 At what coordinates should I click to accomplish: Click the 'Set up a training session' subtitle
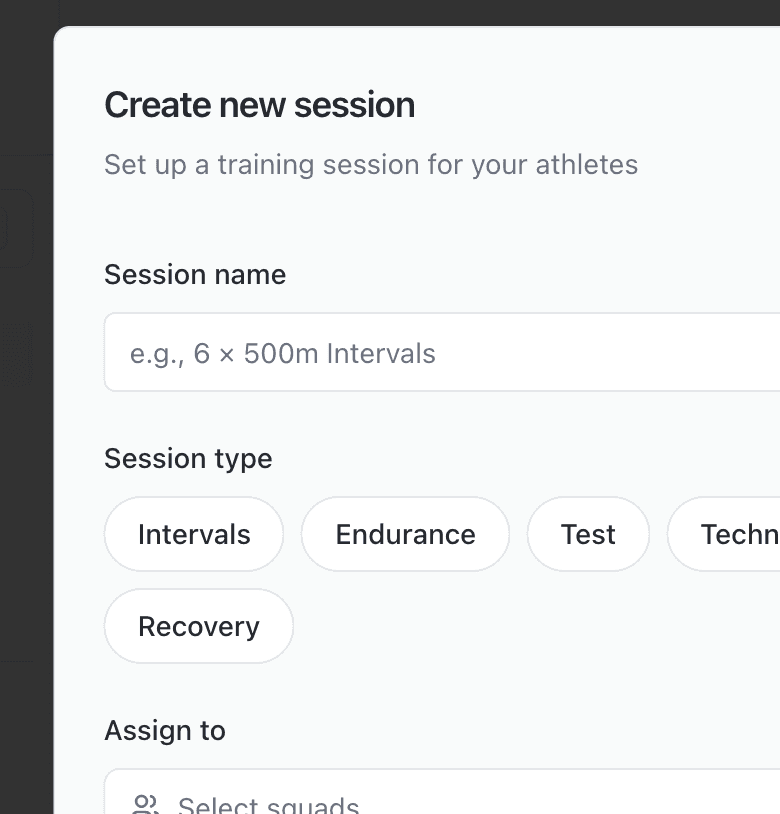pos(370,164)
